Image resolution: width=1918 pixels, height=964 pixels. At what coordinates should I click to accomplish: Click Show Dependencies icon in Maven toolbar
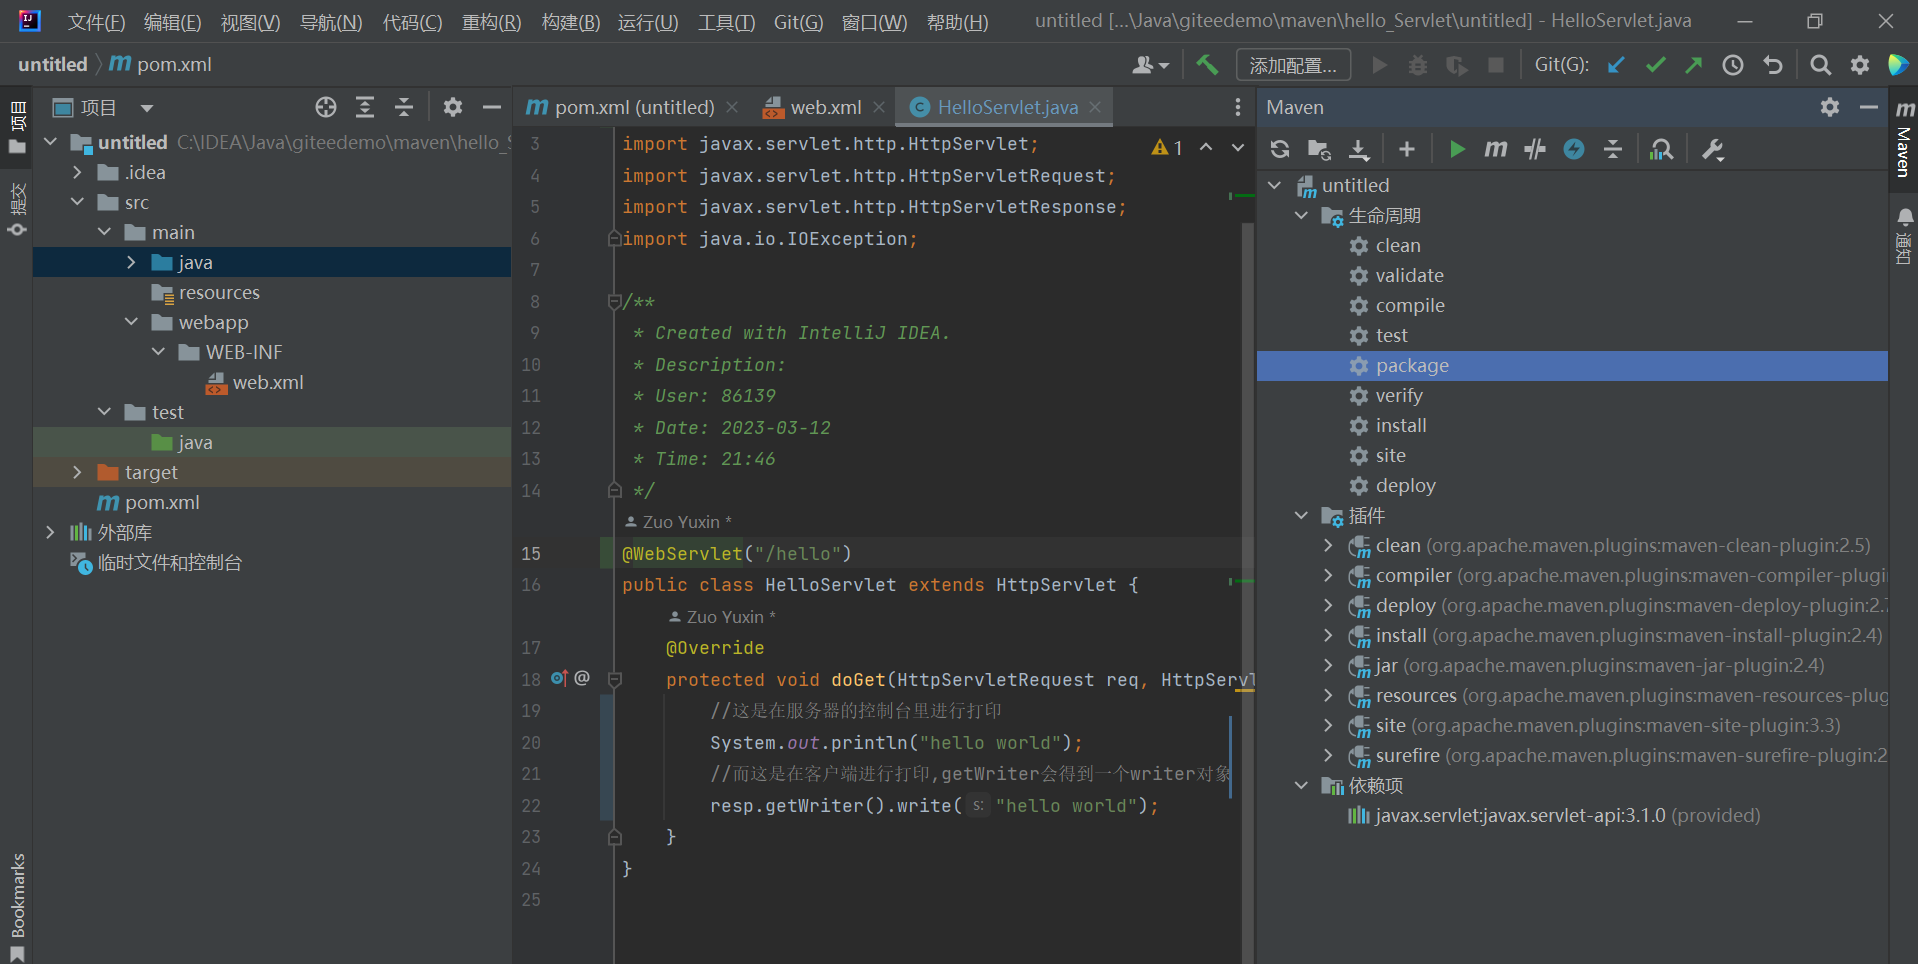point(1662,150)
